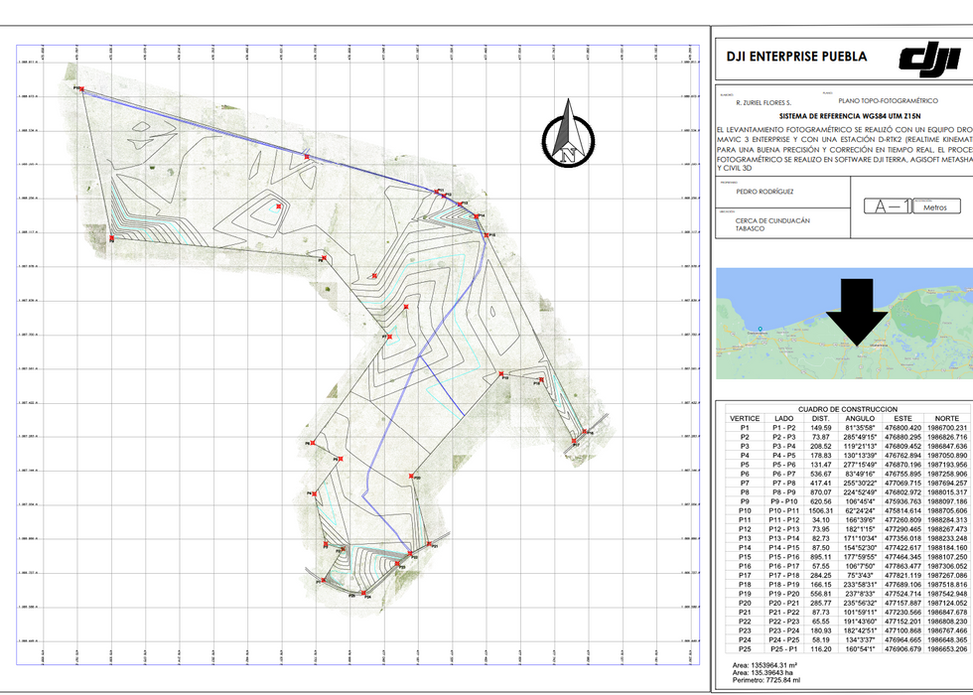The width and height of the screenshot is (973, 695).
Task: Select the red P17 vertex marker
Action: click(575, 441)
